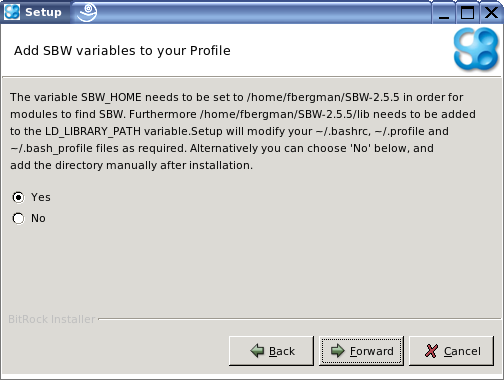Close the Setup window with title bar X
This screenshot has height=380, width=504.
click(491, 13)
